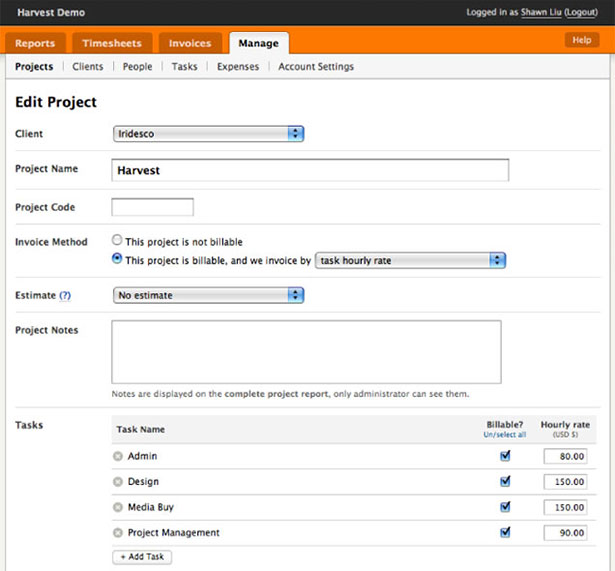Image resolution: width=615 pixels, height=571 pixels.
Task: Edit the Design hourly rate 150.00 field
Action: click(565, 482)
